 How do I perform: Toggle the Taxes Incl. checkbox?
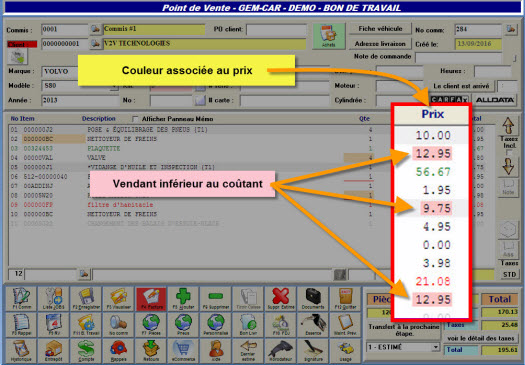[509, 153]
